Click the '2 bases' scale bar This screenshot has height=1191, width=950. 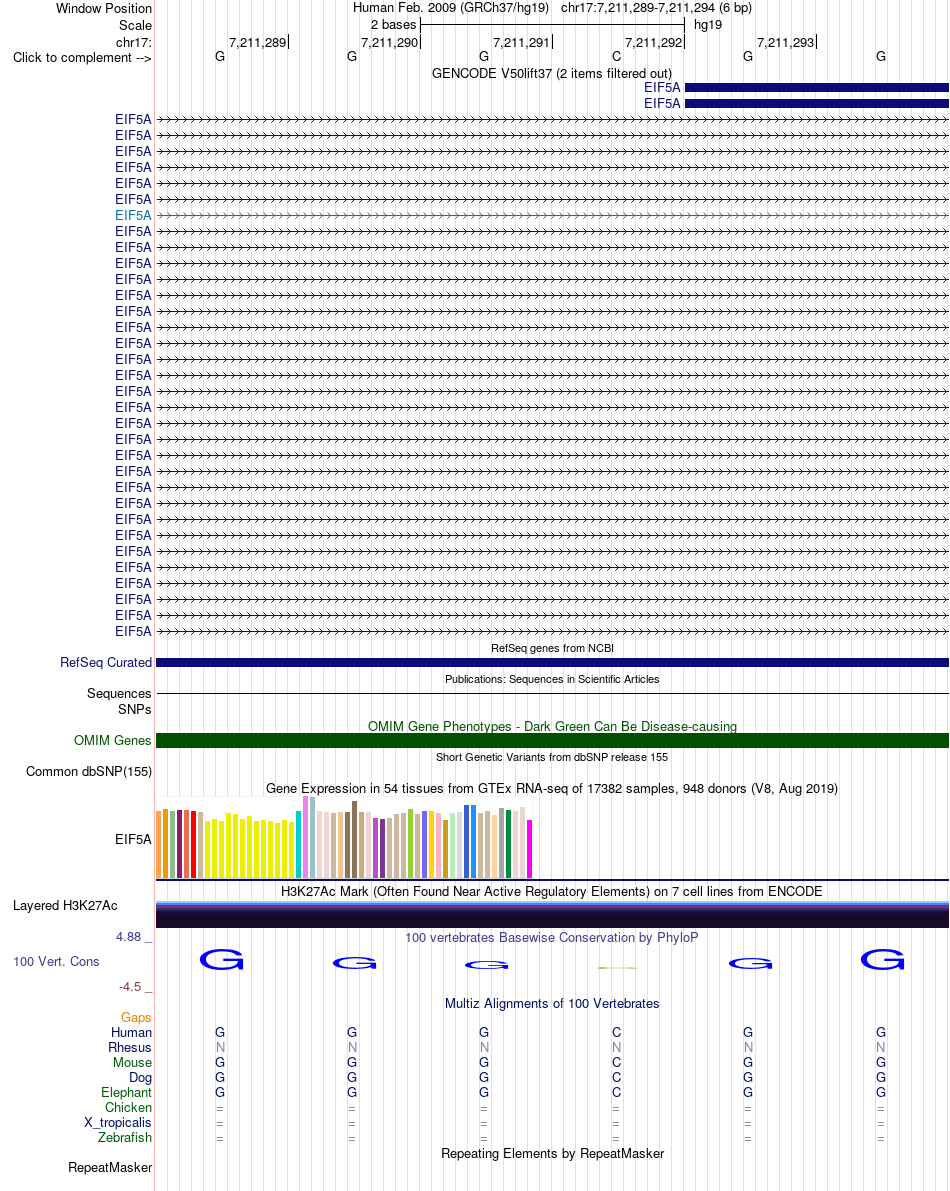(552, 24)
